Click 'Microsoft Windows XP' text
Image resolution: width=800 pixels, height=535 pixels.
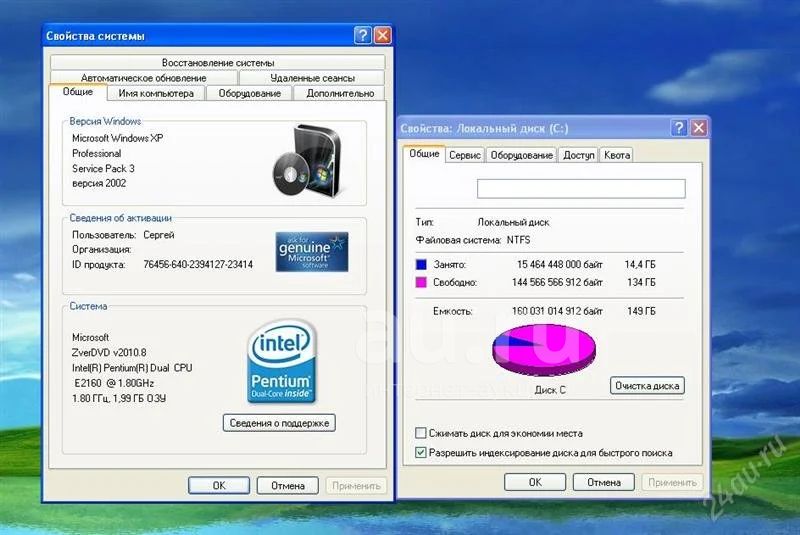click(118, 138)
